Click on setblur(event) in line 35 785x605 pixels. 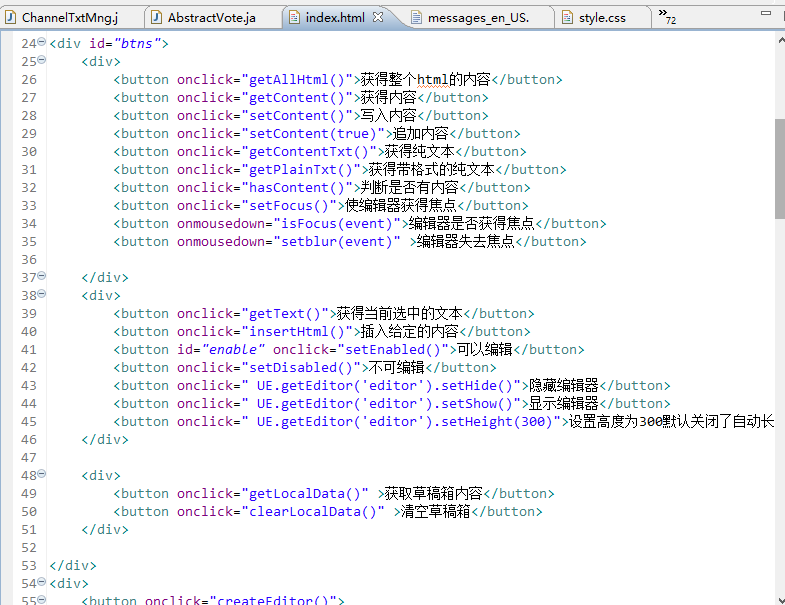337,242
